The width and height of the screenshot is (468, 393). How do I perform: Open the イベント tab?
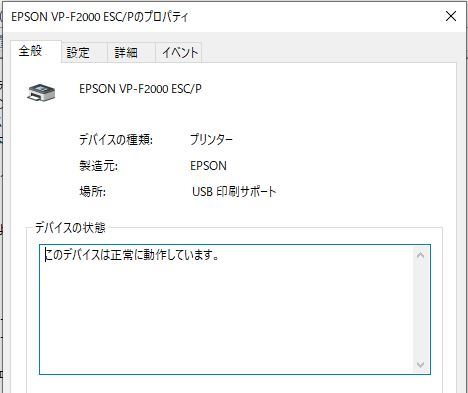tap(179, 53)
